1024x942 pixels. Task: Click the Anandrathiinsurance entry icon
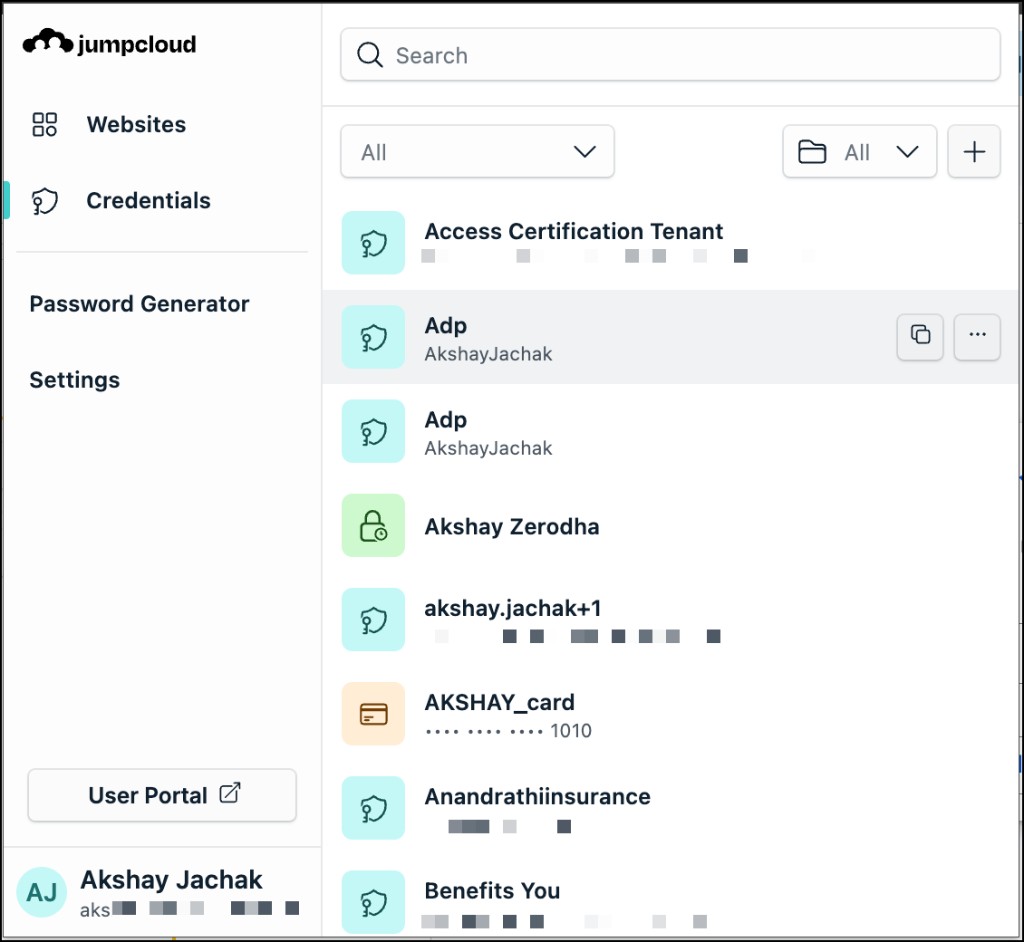click(374, 807)
